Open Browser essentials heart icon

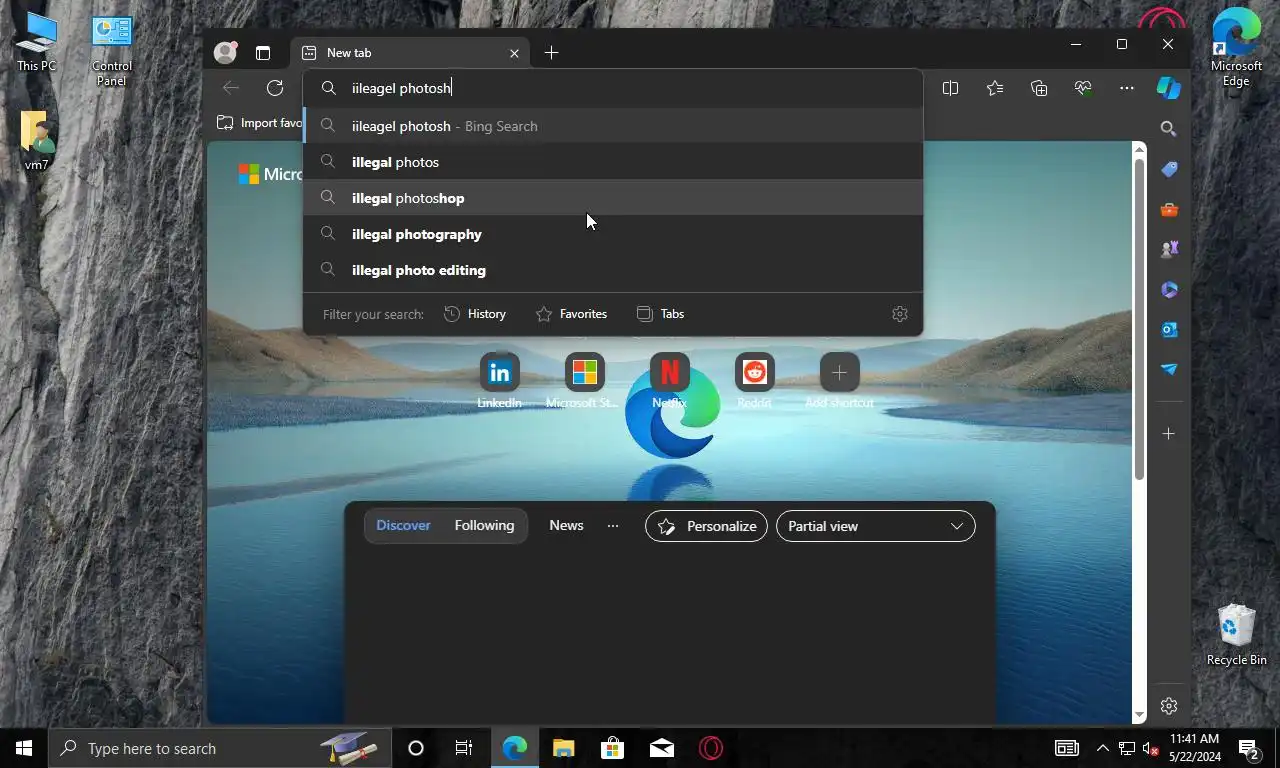(x=1083, y=88)
